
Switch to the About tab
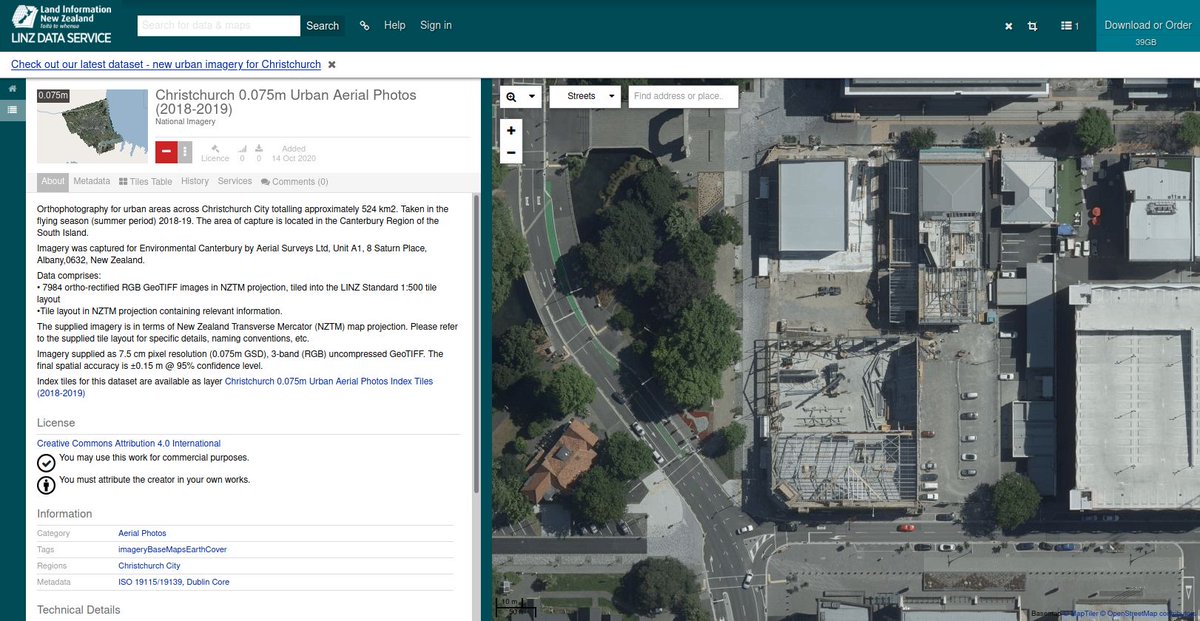coord(53,182)
